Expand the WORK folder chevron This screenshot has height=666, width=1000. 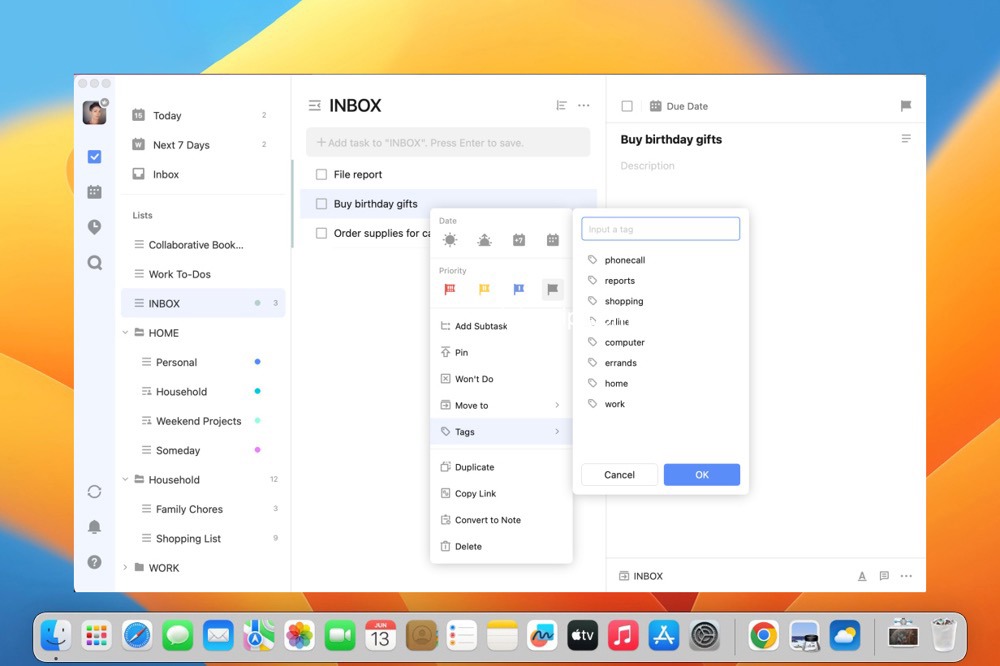point(125,567)
